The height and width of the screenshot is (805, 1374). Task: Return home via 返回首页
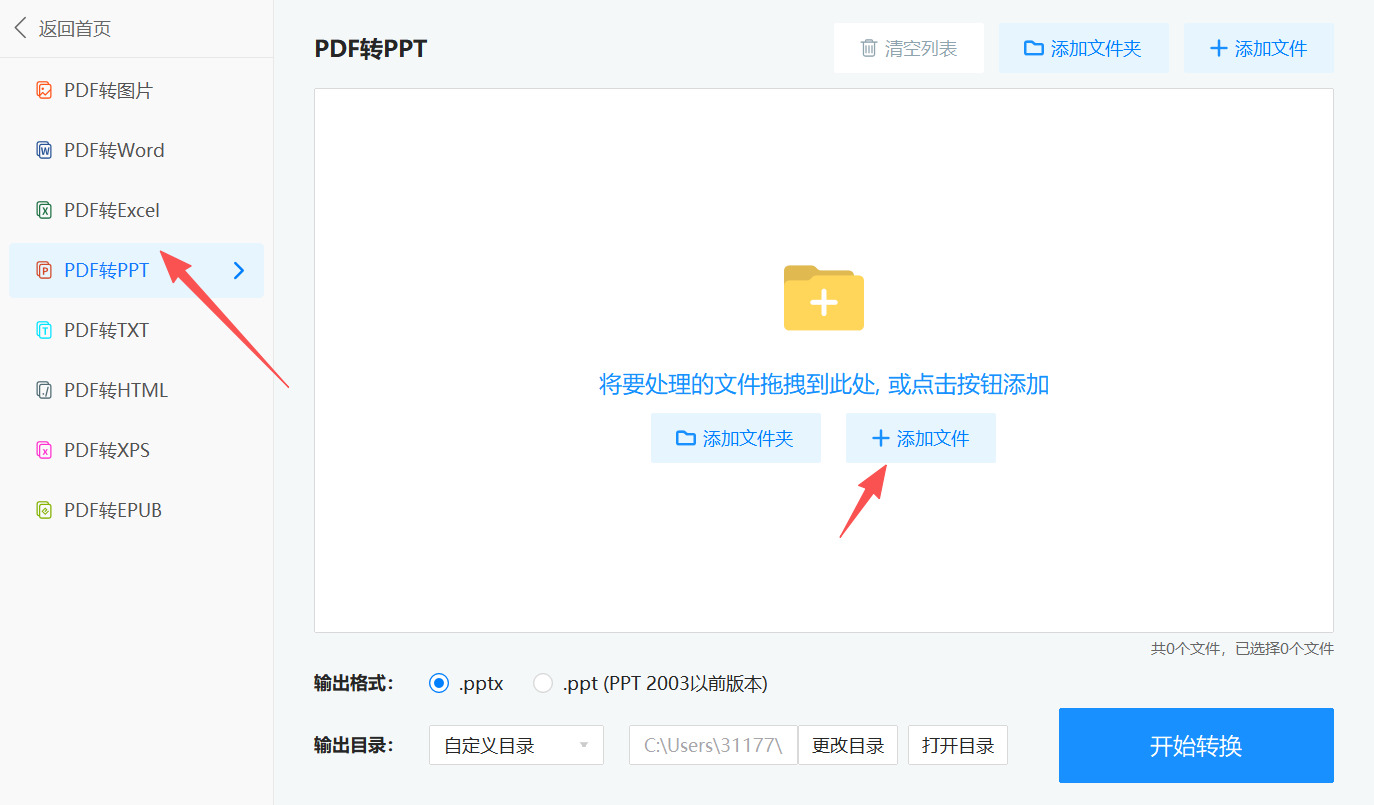[75, 28]
